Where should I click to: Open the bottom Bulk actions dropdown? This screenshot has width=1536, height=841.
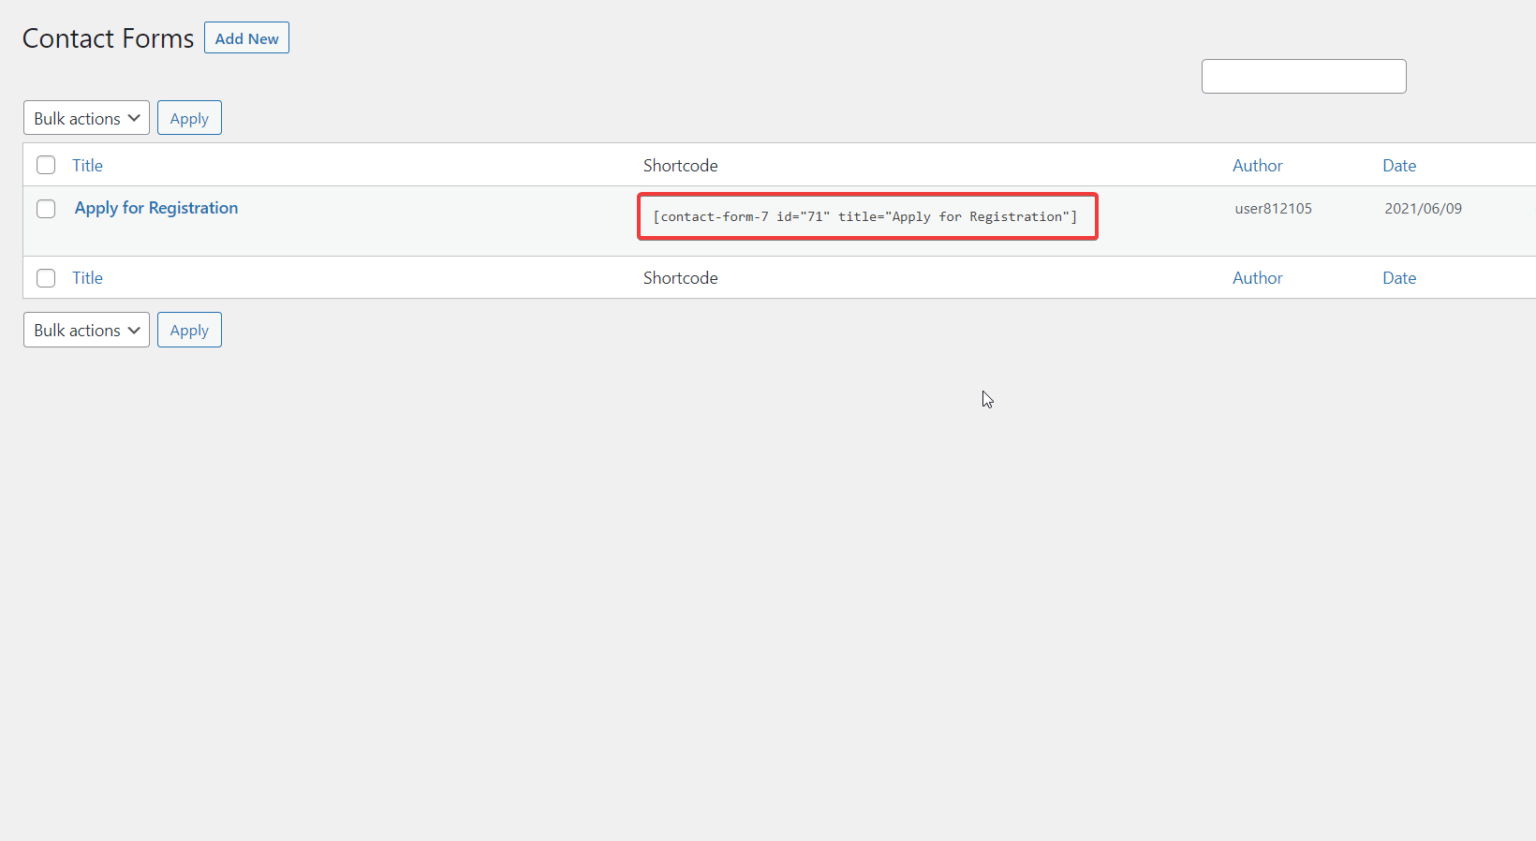pos(86,329)
